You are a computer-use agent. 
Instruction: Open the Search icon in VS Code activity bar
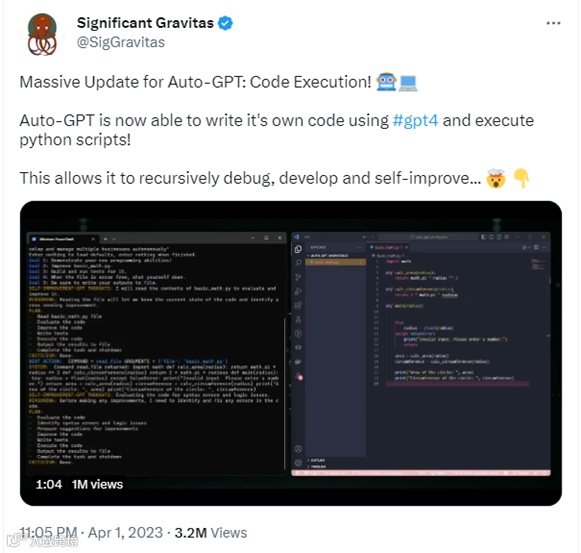coord(298,263)
